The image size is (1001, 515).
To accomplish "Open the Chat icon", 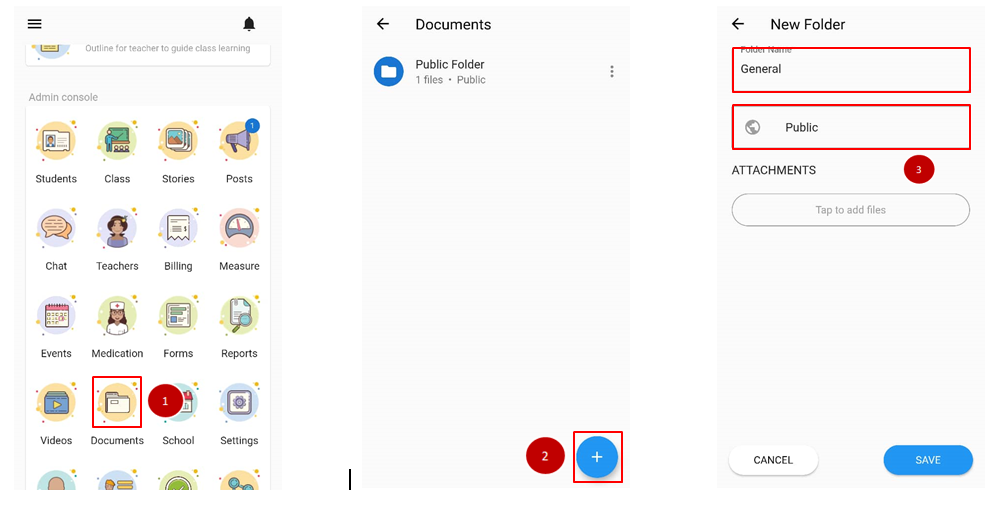I will click(56, 229).
